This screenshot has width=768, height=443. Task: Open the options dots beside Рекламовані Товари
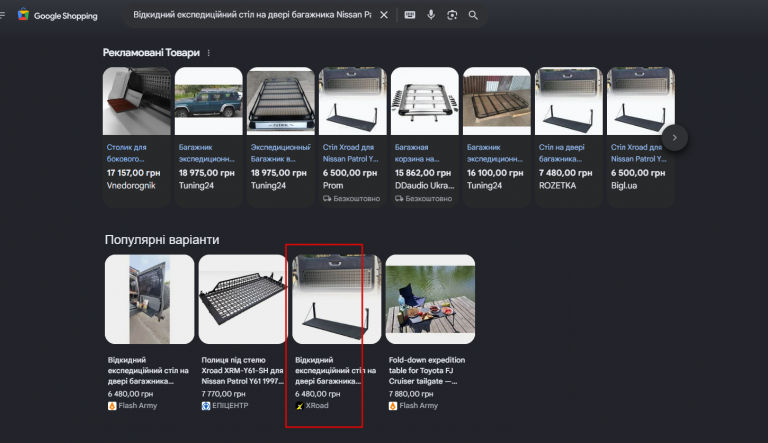(x=209, y=53)
